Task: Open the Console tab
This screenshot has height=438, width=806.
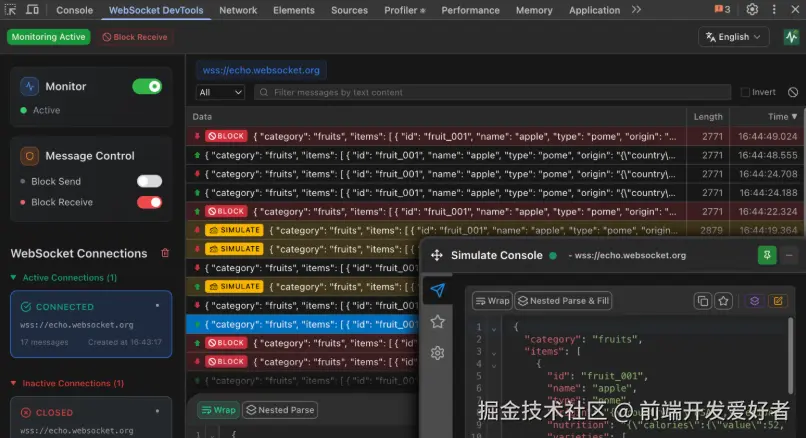Action: coord(75,10)
